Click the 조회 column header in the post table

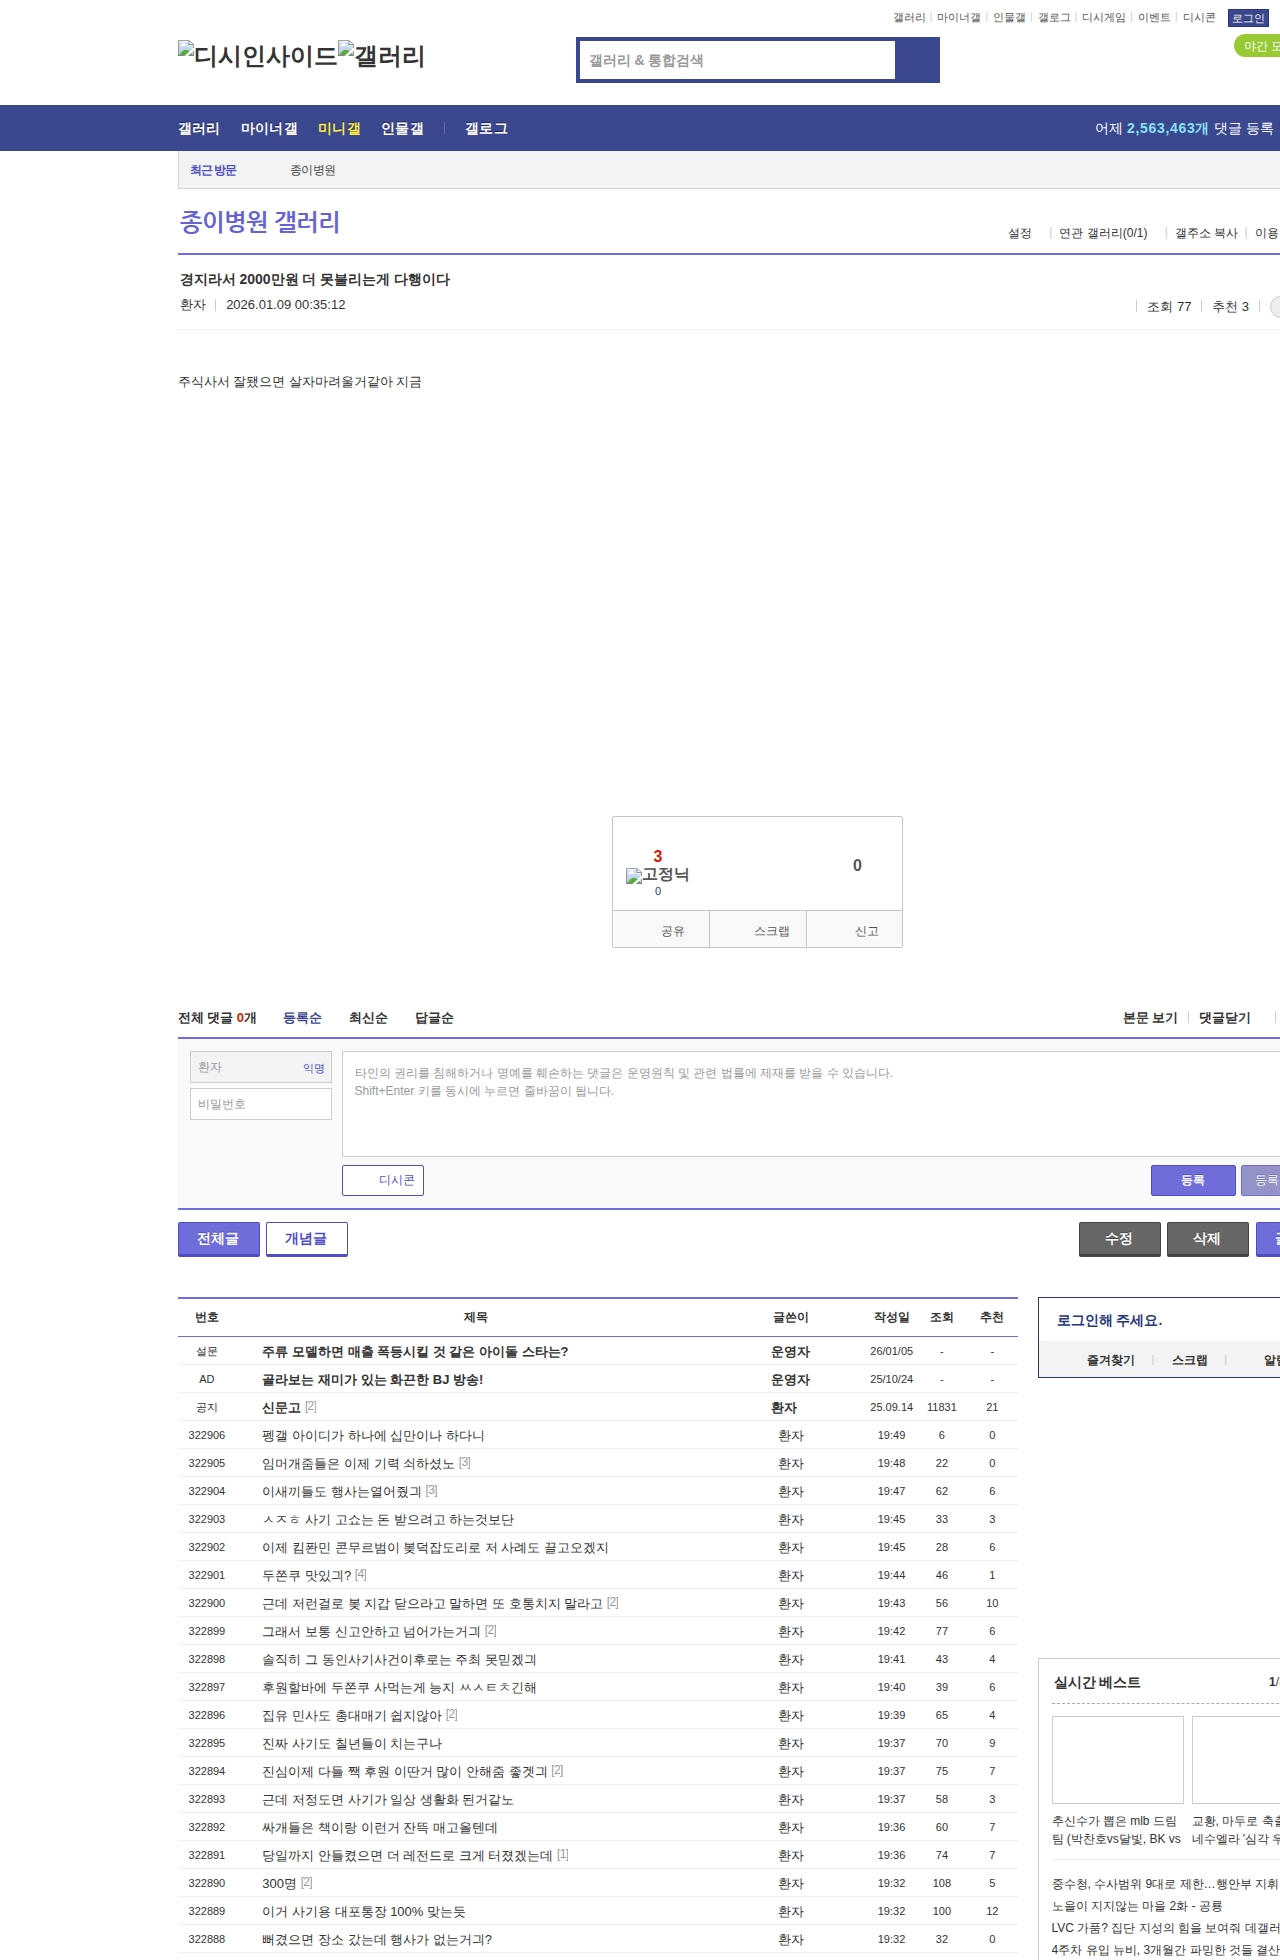942,1317
